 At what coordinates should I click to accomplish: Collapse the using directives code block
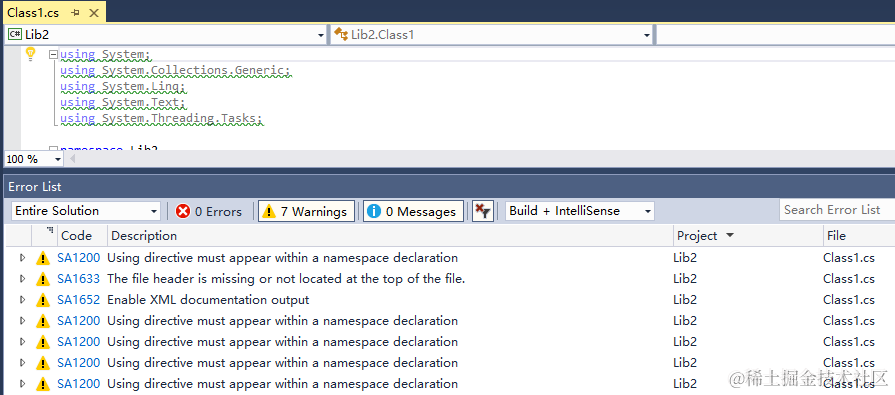click(x=53, y=55)
